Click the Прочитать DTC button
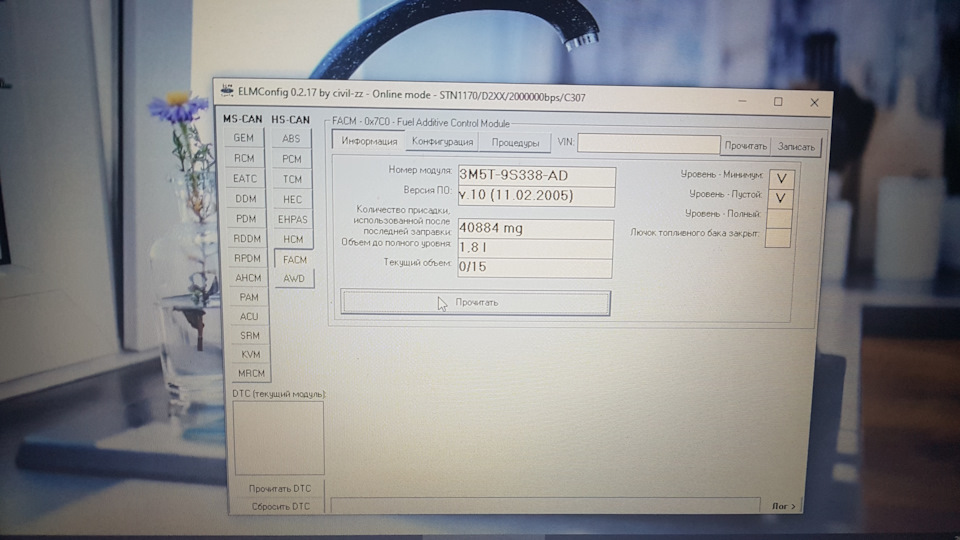The image size is (960, 540). tap(280, 489)
